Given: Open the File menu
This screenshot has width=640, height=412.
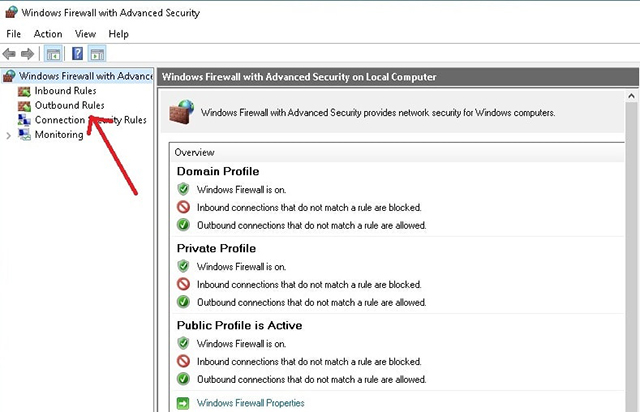Looking at the screenshot, I should (x=13, y=34).
